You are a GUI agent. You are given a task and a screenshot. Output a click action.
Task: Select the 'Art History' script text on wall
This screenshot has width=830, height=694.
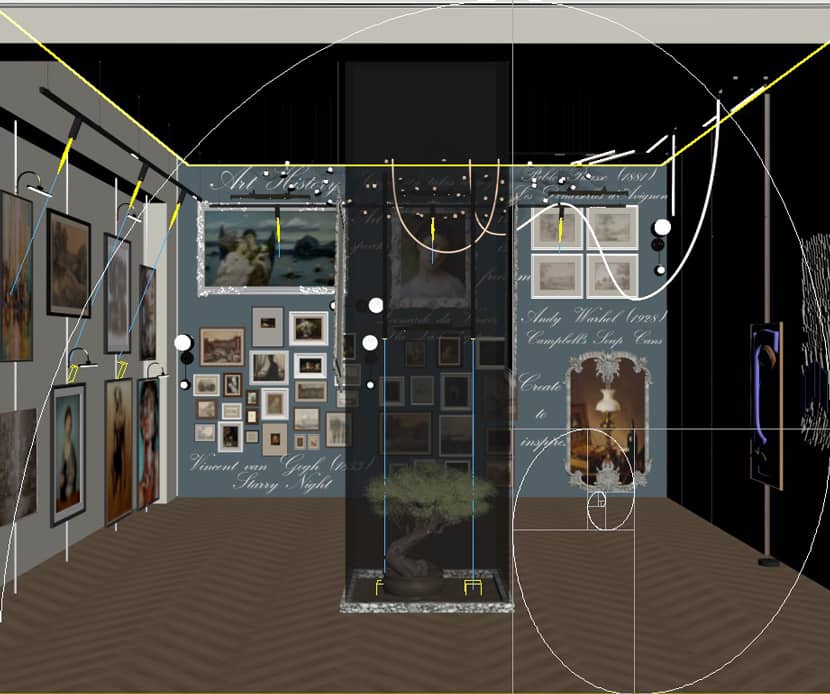click(x=273, y=182)
